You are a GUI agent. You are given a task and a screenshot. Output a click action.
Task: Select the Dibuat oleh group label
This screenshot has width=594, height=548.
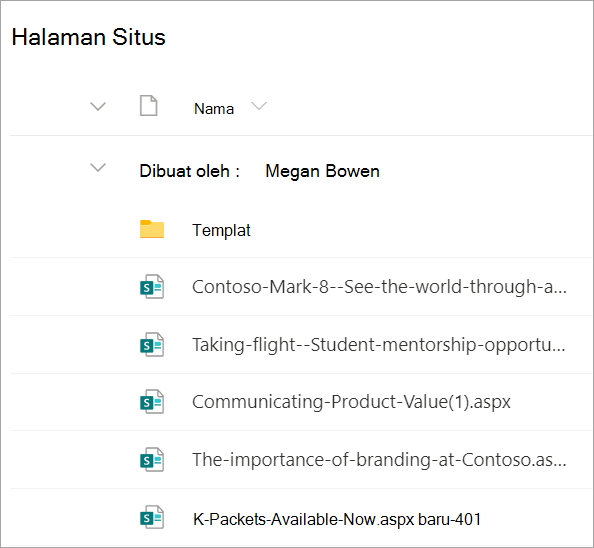click(x=189, y=171)
